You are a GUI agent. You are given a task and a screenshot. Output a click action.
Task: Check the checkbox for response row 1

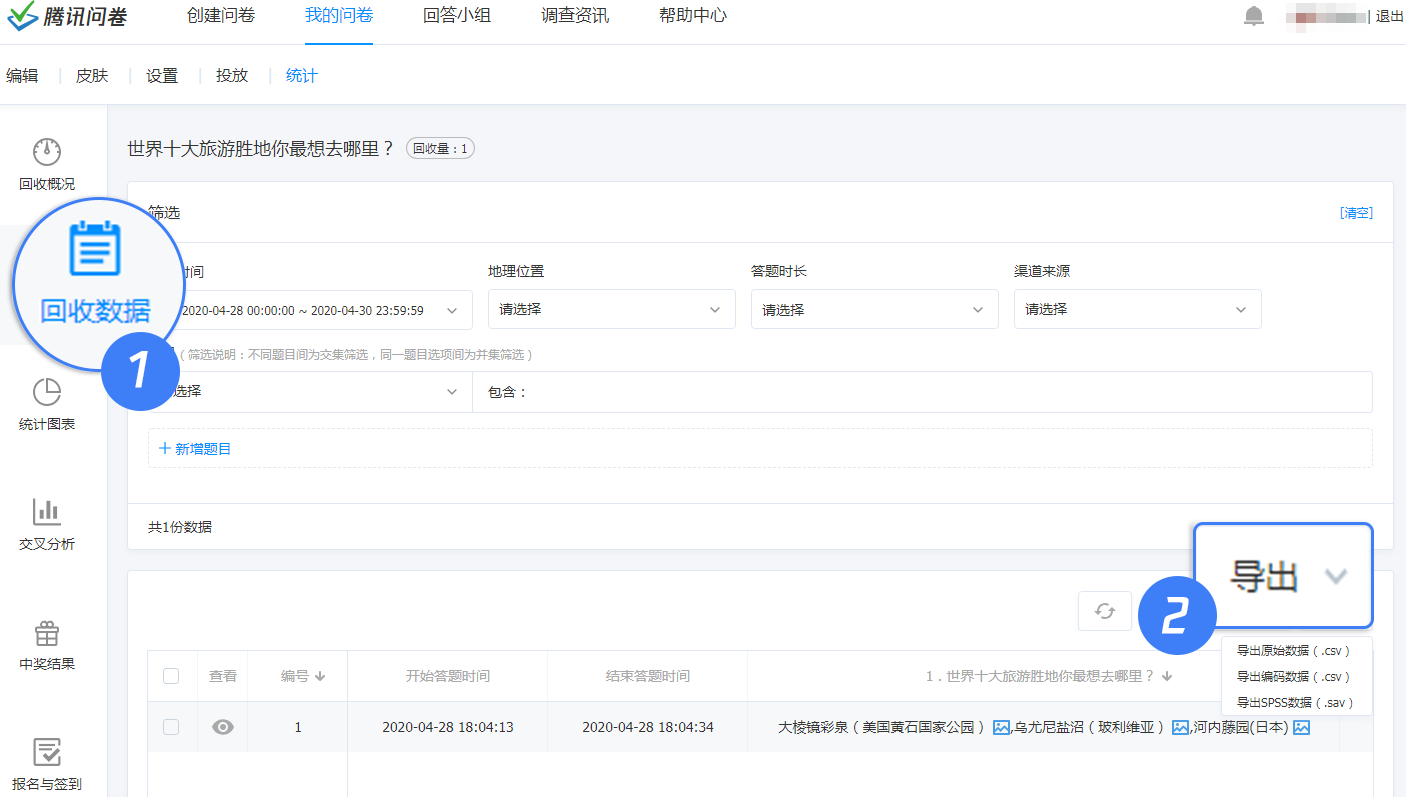(x=171, y=727)
